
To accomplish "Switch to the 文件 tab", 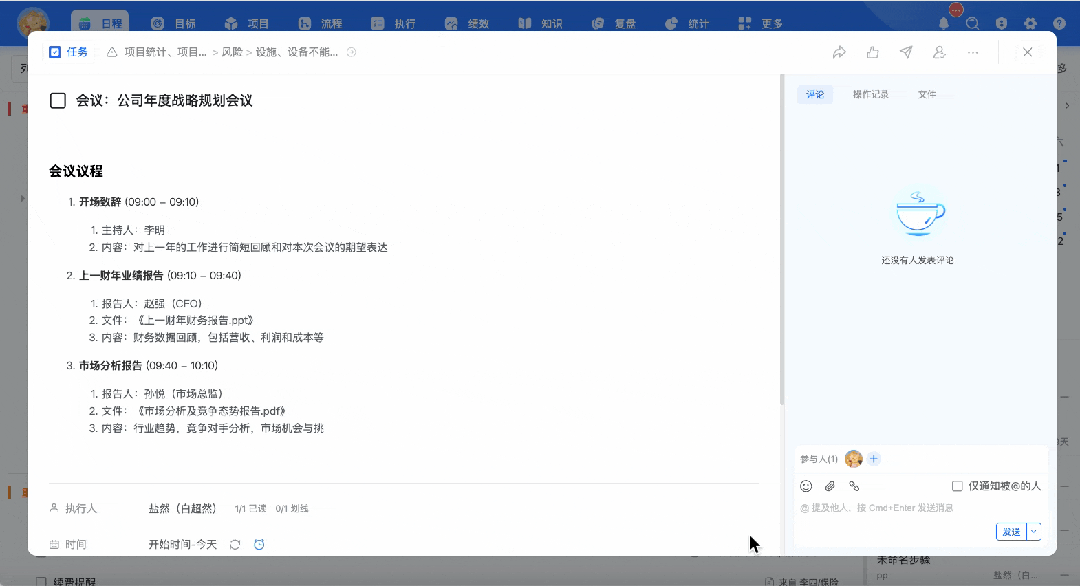I will point(929,93).
